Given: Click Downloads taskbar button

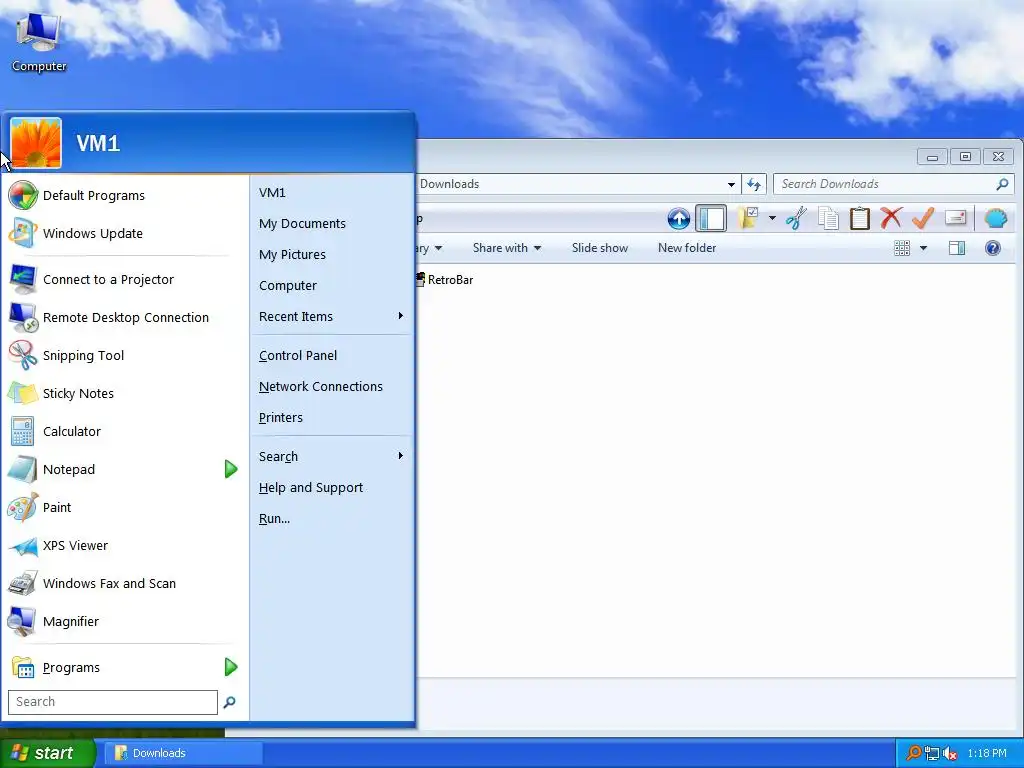Looking at the screenshot, I should pos(183,753).
